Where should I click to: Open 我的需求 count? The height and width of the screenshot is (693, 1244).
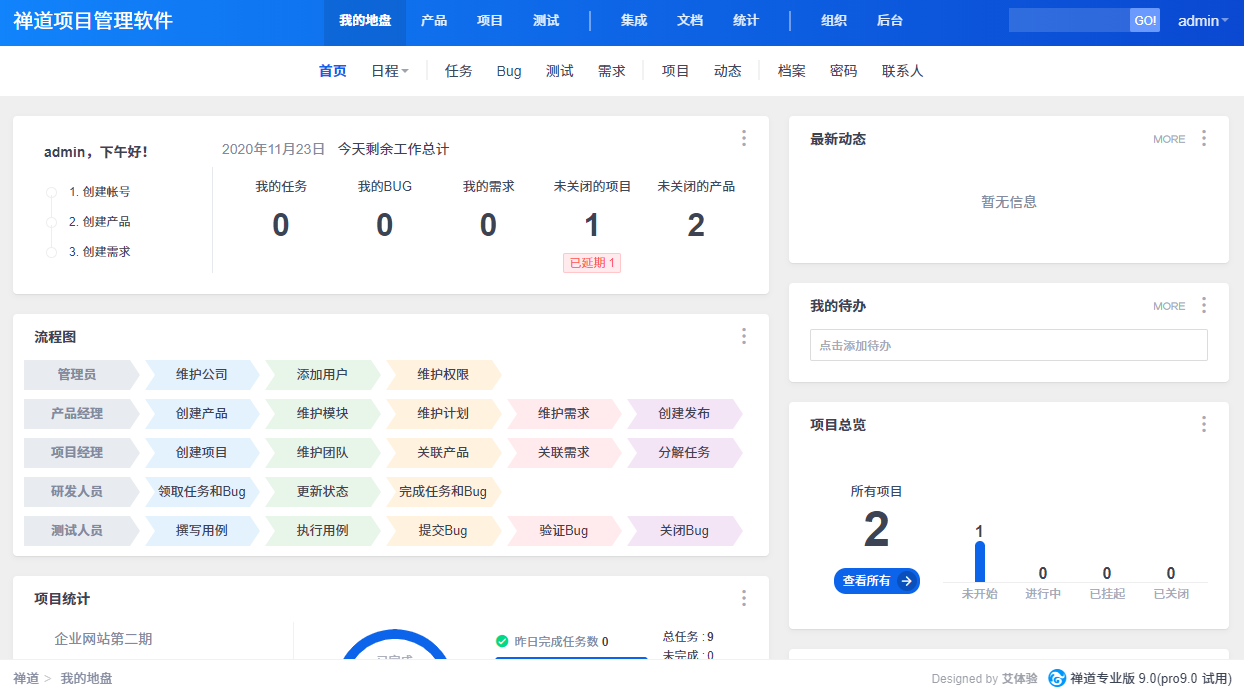pos(488,226)
